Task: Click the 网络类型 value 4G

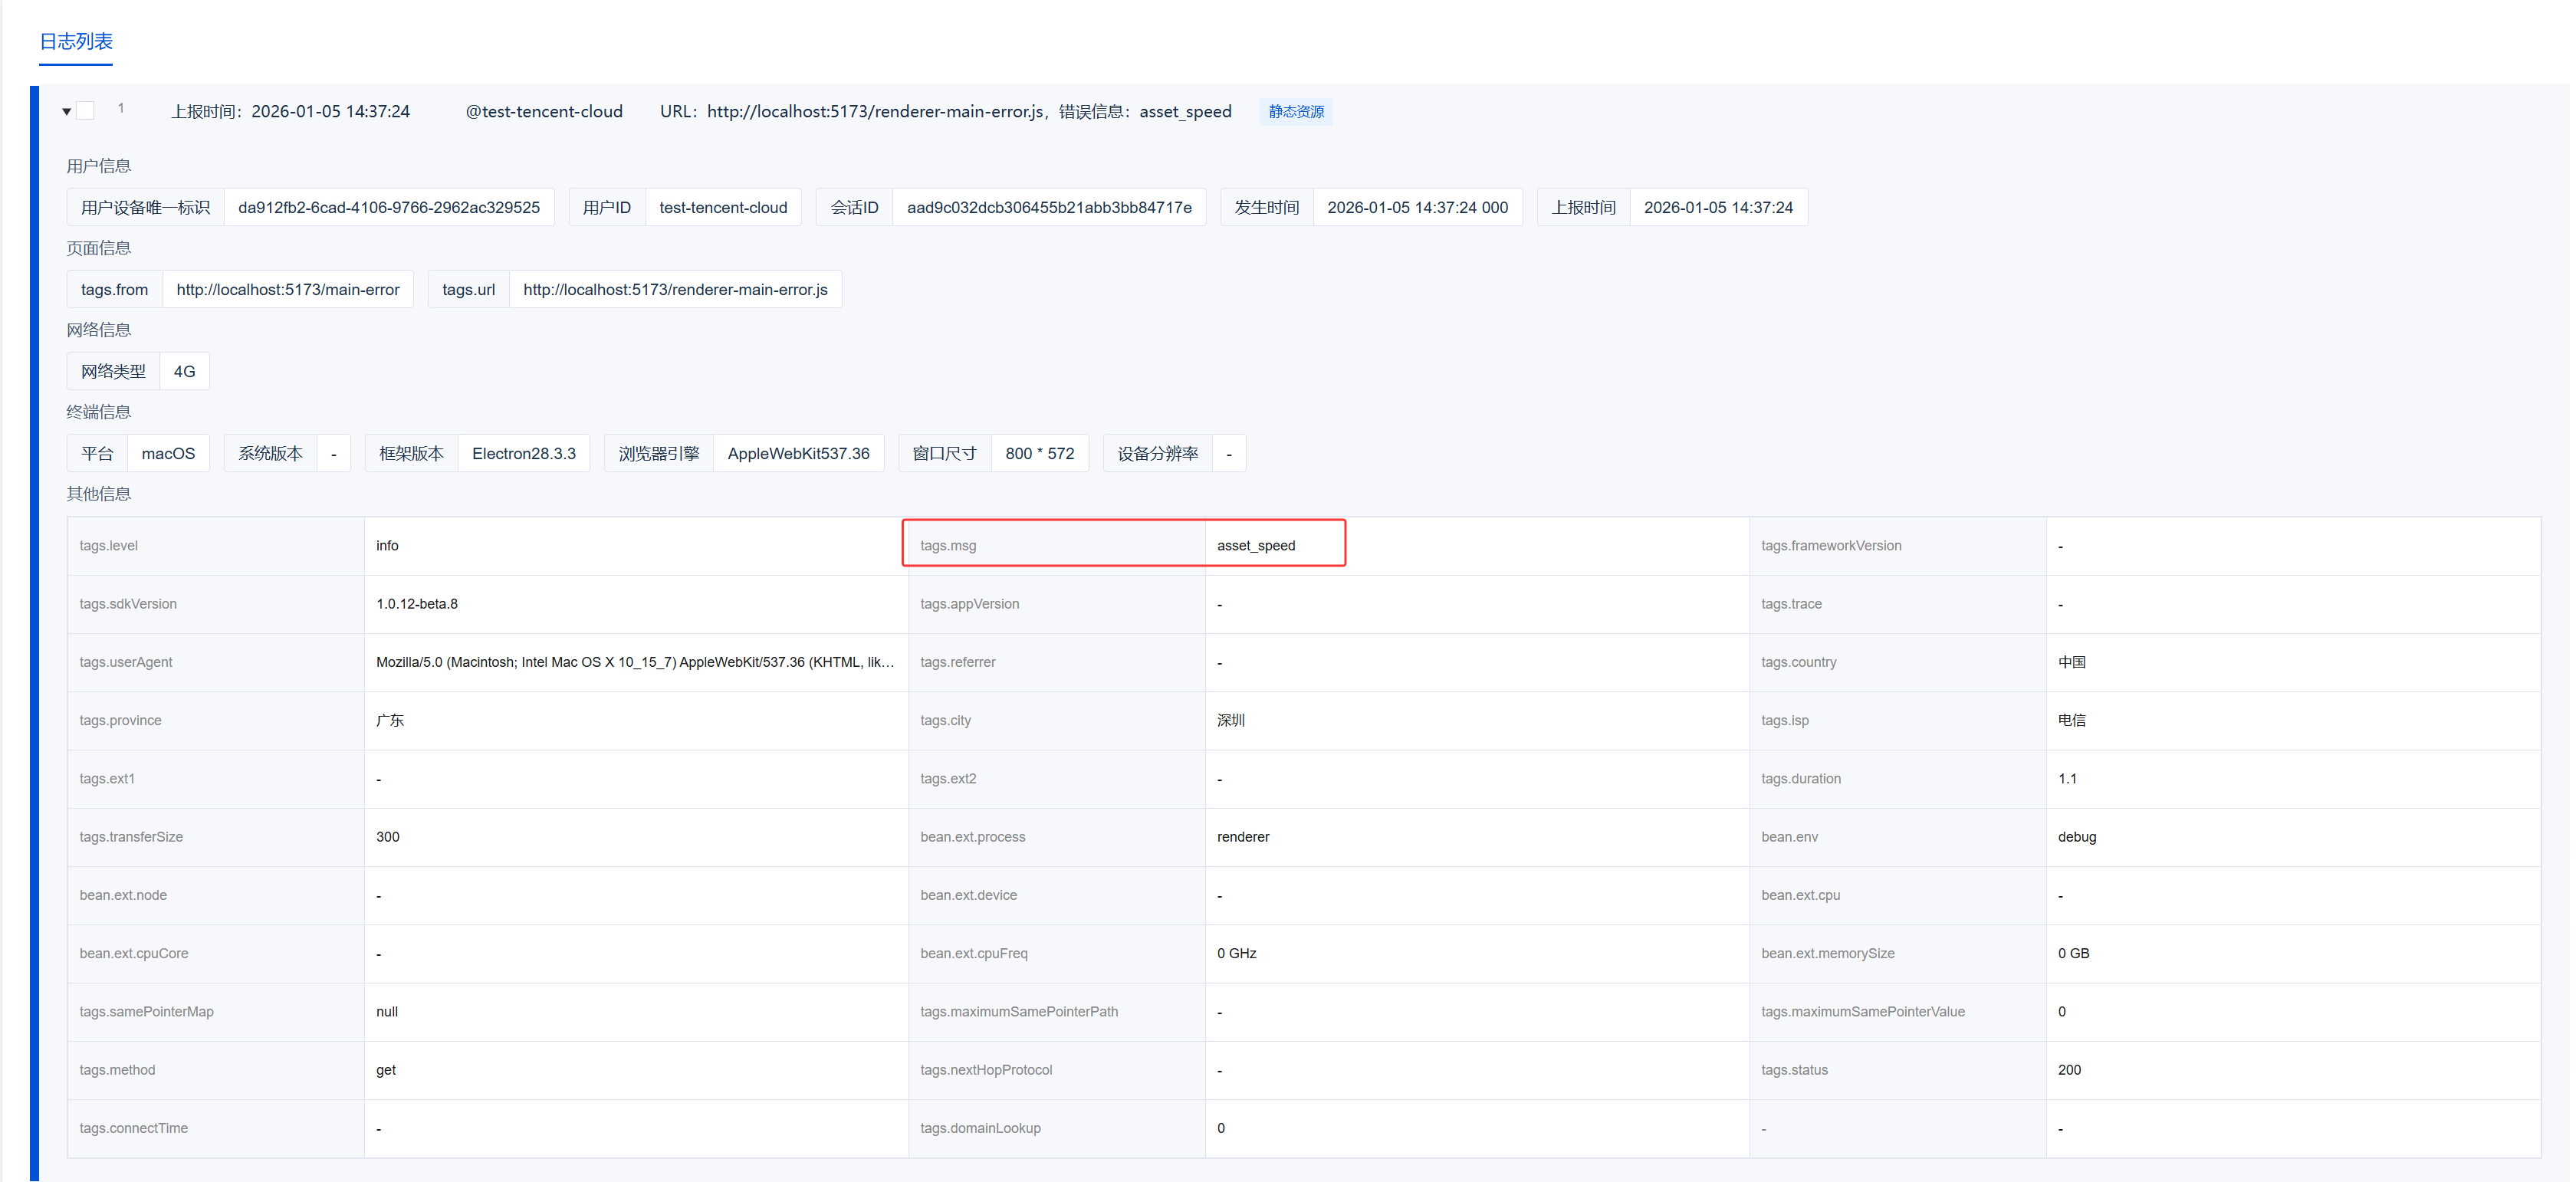Action: [184, 372]
